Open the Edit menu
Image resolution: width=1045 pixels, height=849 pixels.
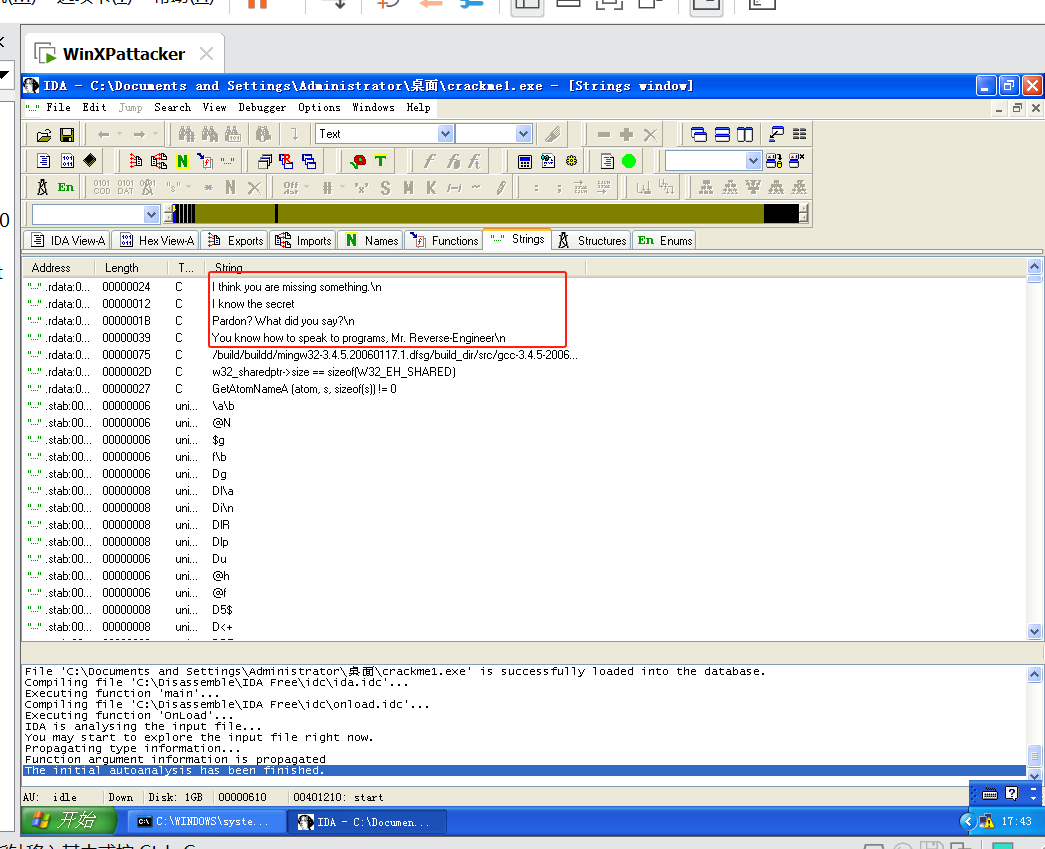(94, 107)
